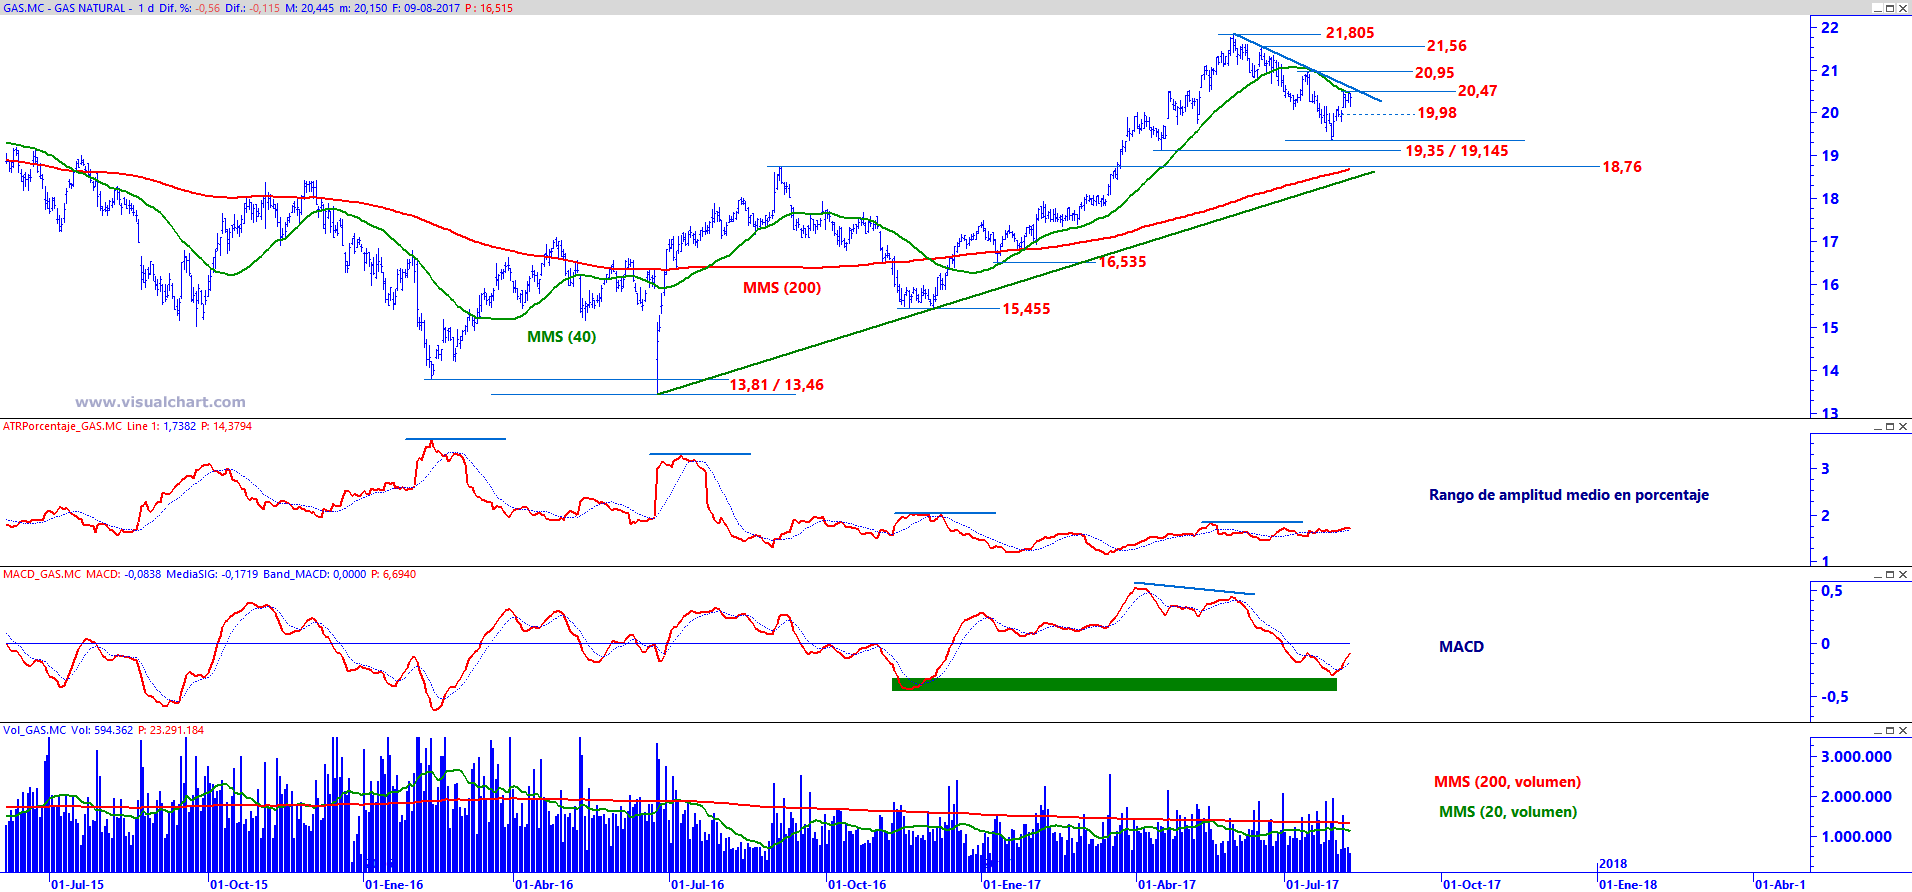Click the 19,35 / 19,145 support label

1457,151
